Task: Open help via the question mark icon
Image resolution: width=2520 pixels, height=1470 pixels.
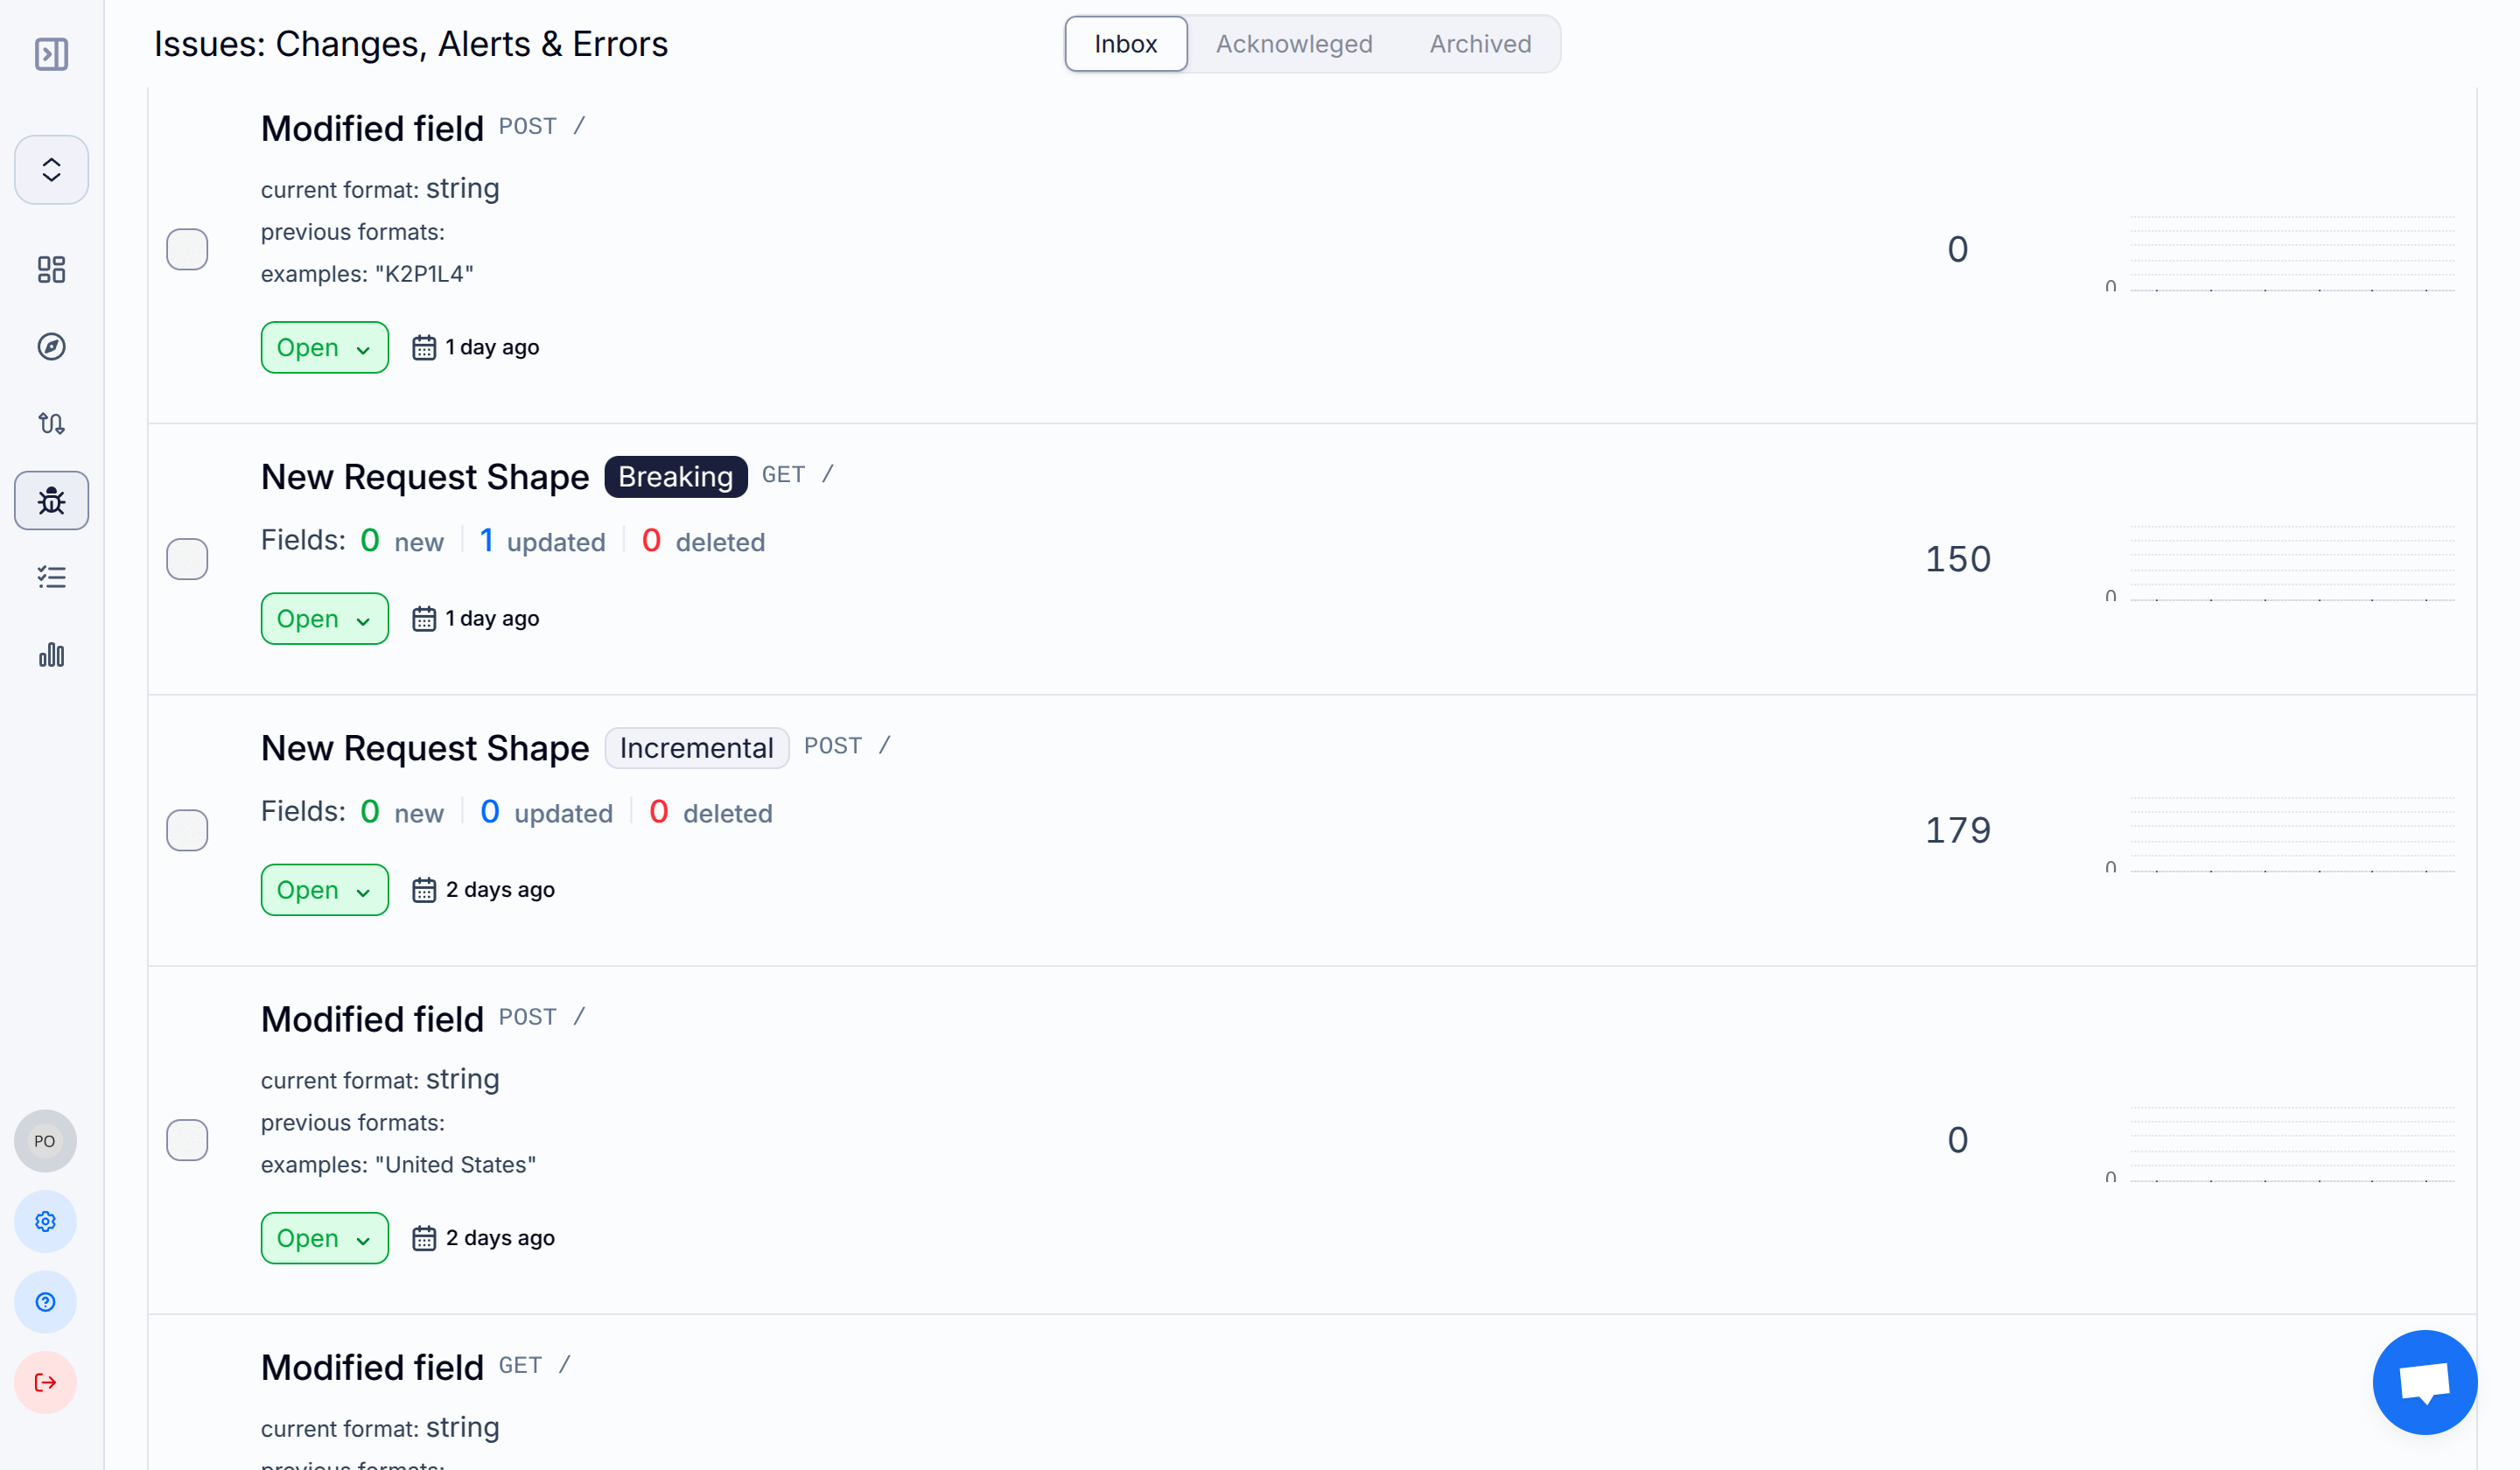Action: (x=45, y=1301)
